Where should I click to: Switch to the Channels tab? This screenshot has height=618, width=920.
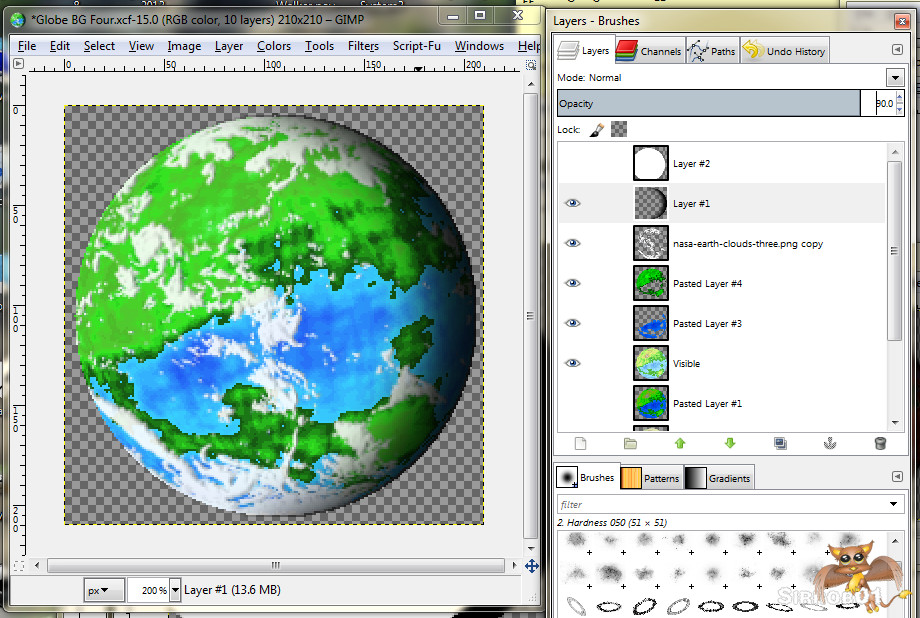click(x=649, y=51)
